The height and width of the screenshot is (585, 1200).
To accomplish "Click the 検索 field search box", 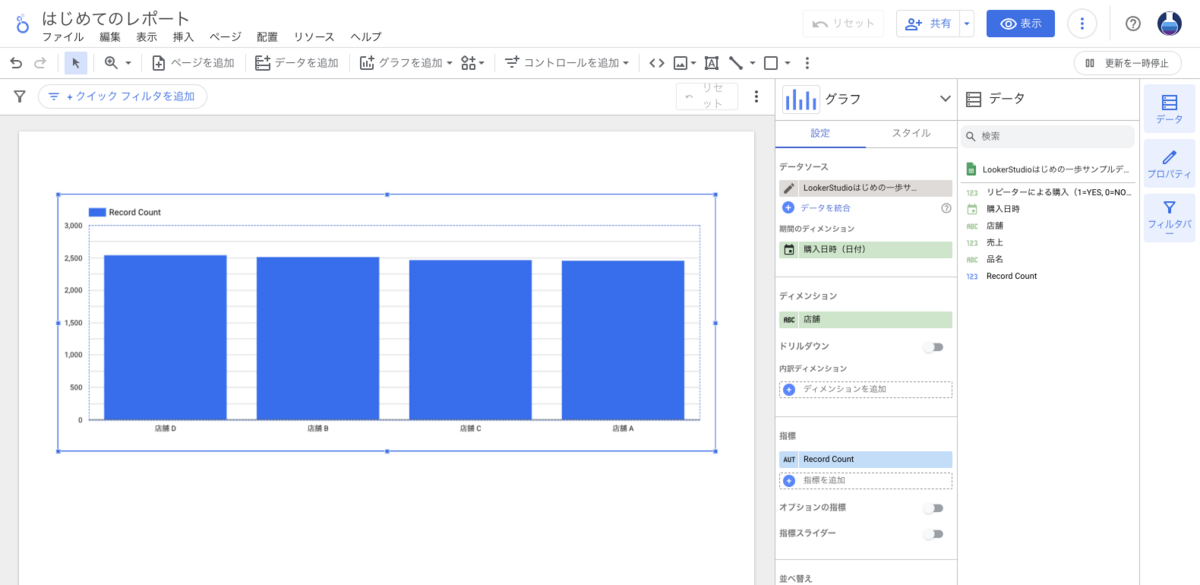I will (x=1048, y=136).
